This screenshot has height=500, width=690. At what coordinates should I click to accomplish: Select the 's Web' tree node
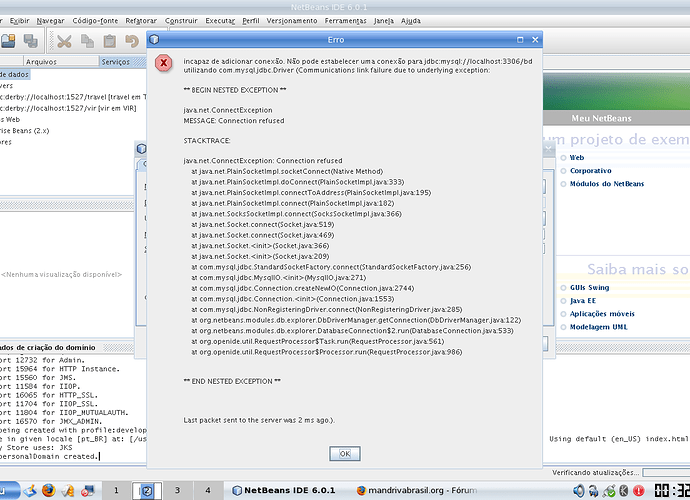(10, 119)
